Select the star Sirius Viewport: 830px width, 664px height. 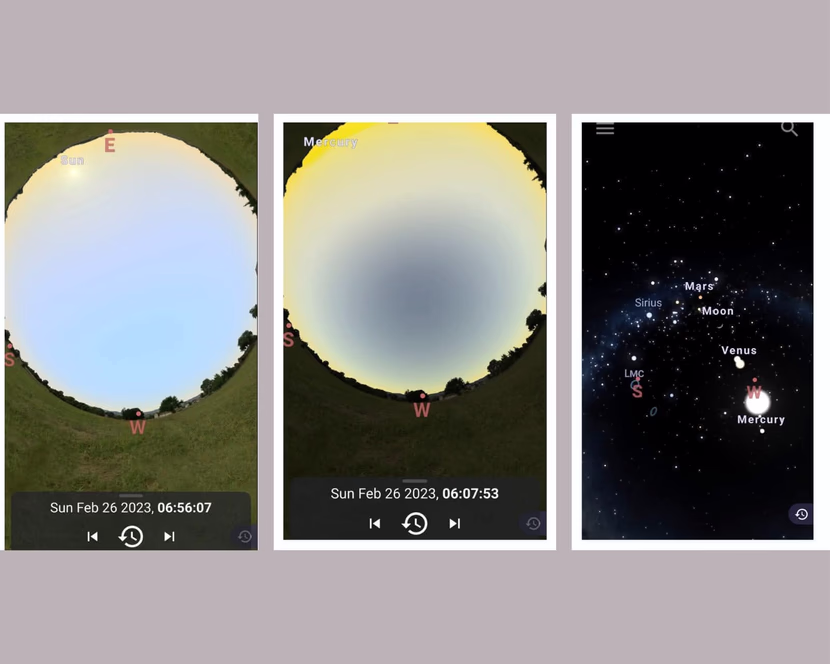648,303
